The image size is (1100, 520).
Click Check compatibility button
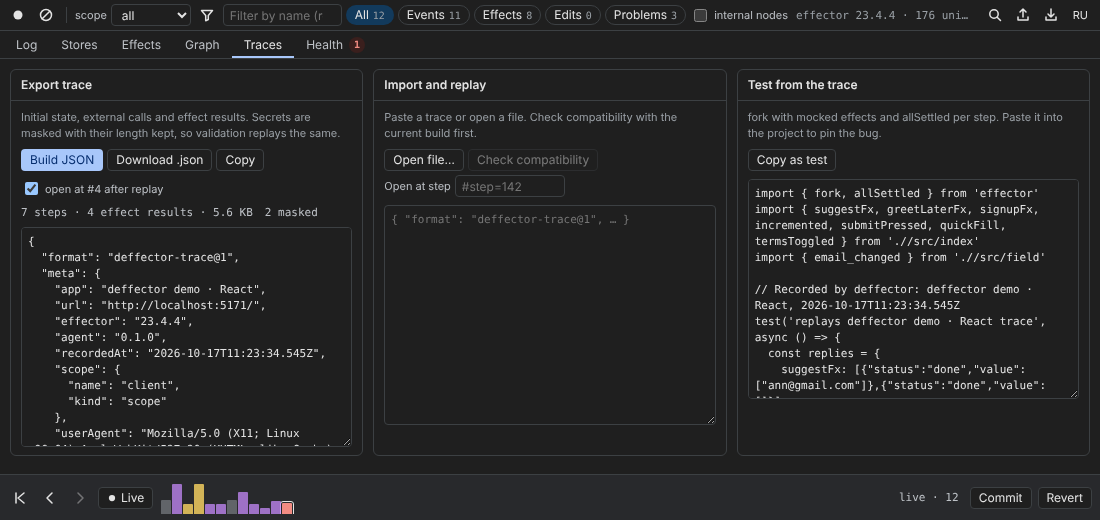point(532,160)
